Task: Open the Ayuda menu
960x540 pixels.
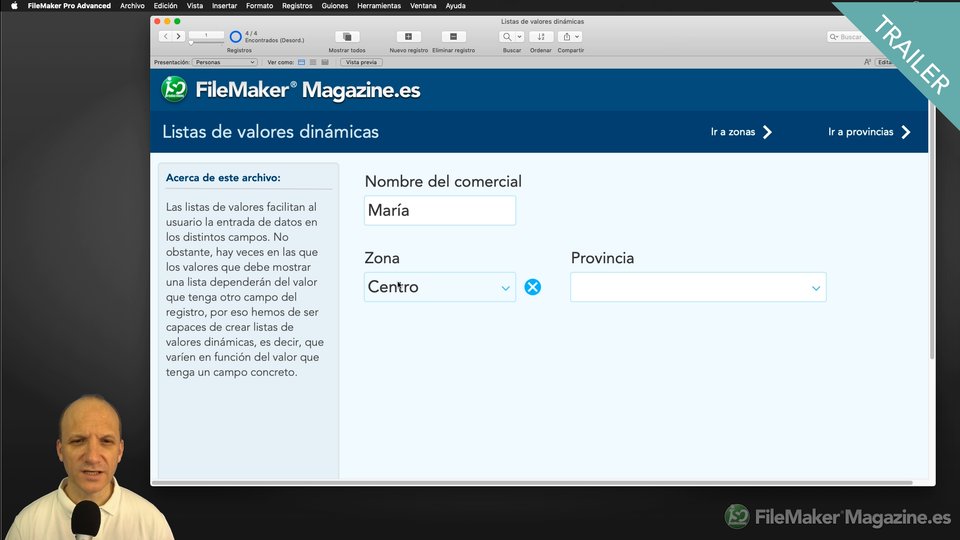Action: click(456, 6)
